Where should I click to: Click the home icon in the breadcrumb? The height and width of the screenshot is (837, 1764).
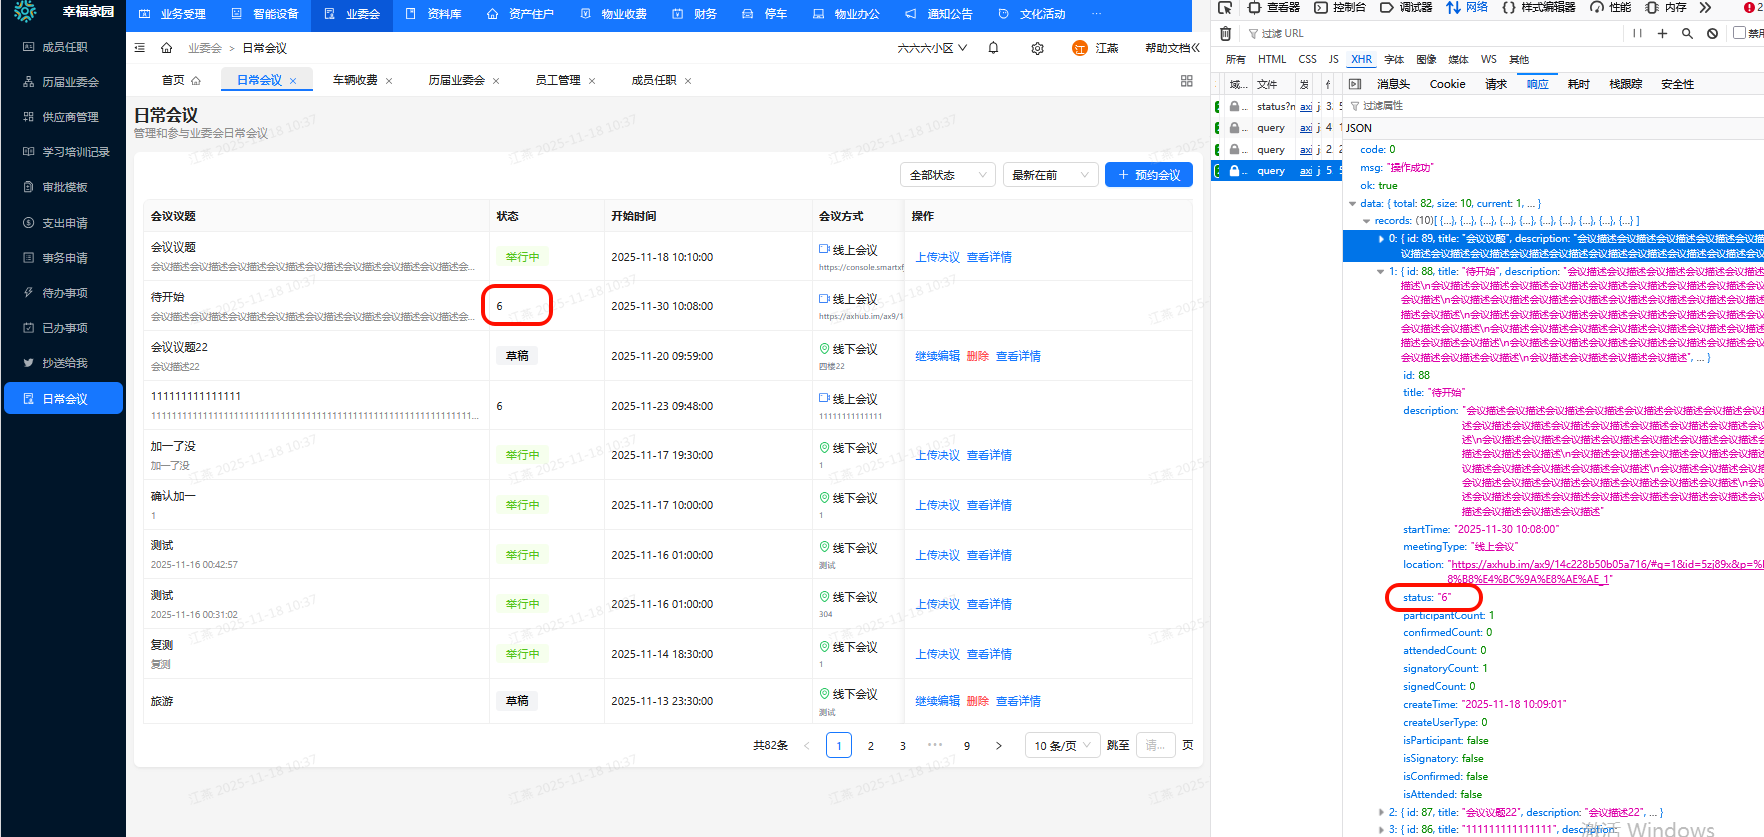pos(167,48)
